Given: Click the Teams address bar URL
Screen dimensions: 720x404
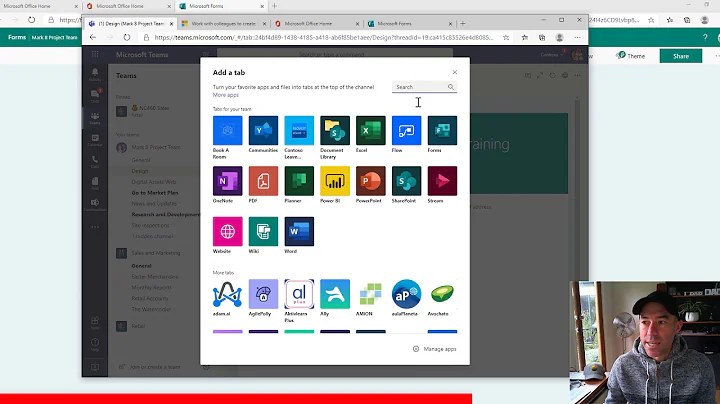Looking at the screenshot, I should [324, 38].
